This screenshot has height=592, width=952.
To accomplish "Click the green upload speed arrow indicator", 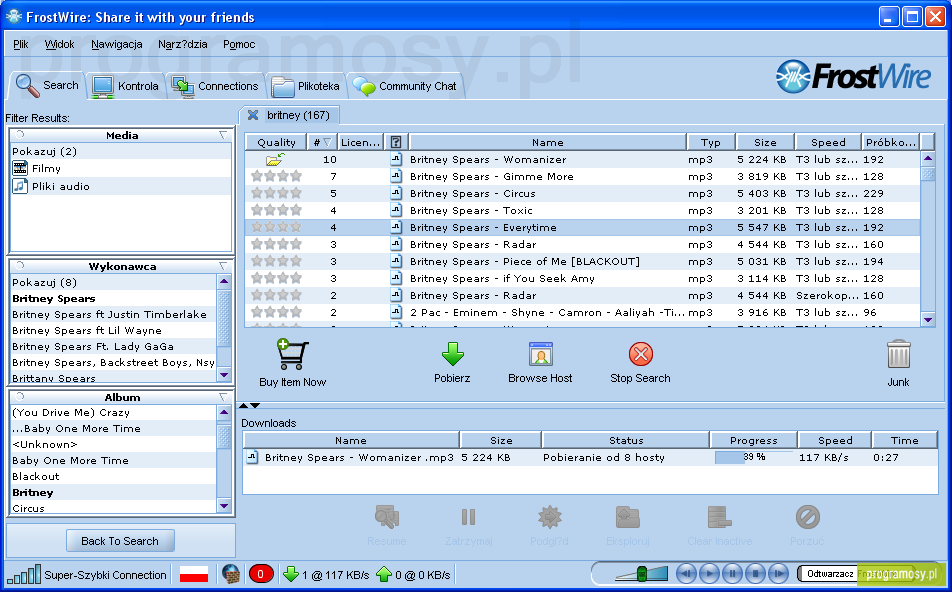I will 384,574.
